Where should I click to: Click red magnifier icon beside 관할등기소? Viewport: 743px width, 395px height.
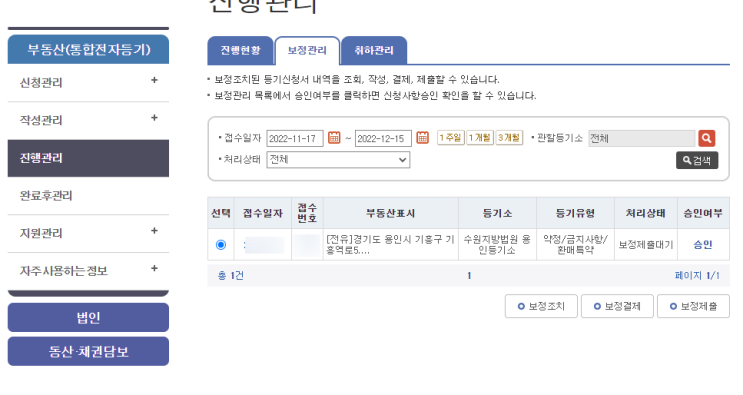[x=707, y=138]
